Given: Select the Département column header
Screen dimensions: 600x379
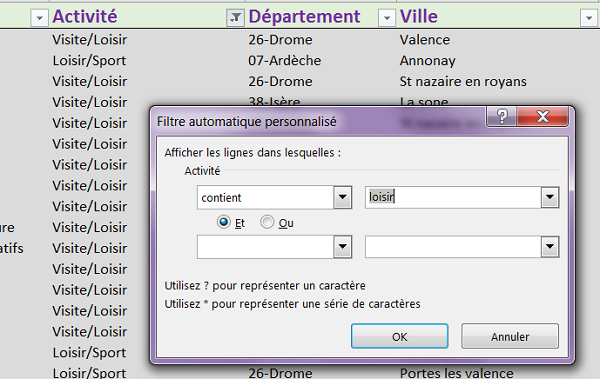Looking at the screenshot, I should pos(304,16).
